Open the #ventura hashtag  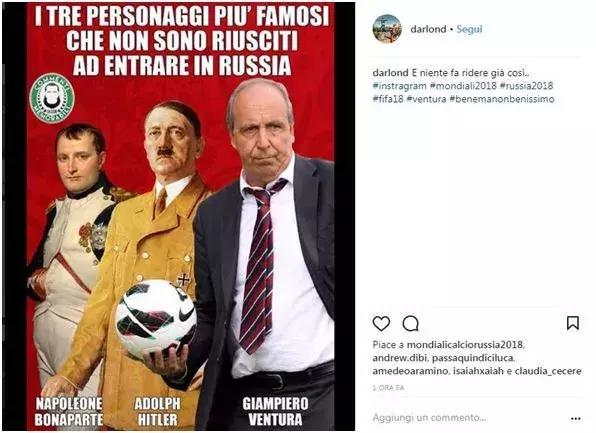coord(426,99)
